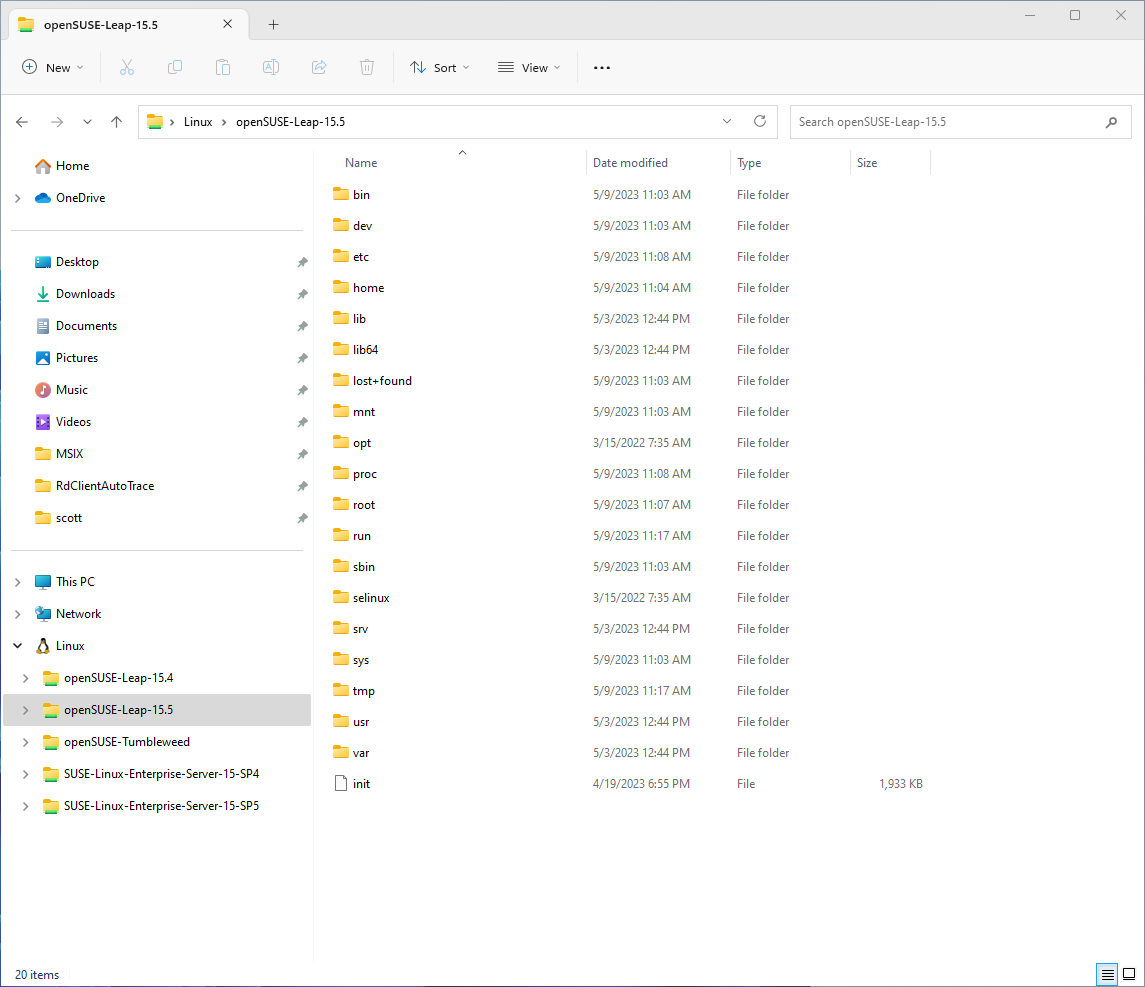Open the See more ellipsis menu
Viewport: 1145px width, 987px height.
tap(602, 67)
